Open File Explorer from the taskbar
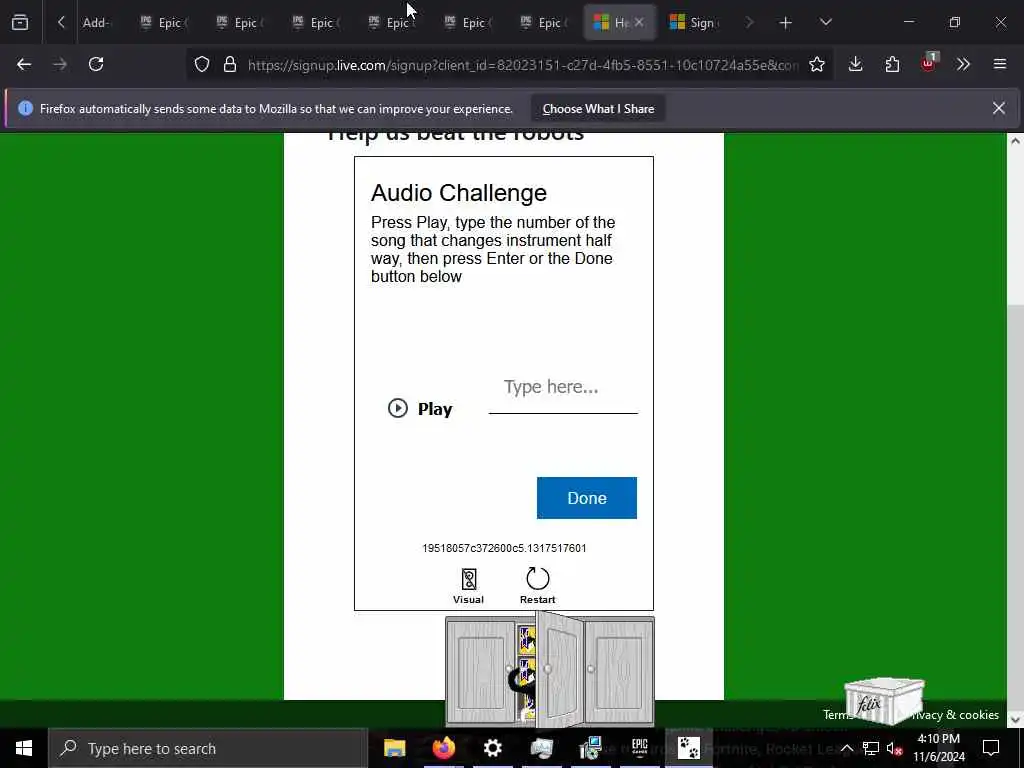Image resolution: width=1024 pixels, height=768 pixels. point(394,748)
